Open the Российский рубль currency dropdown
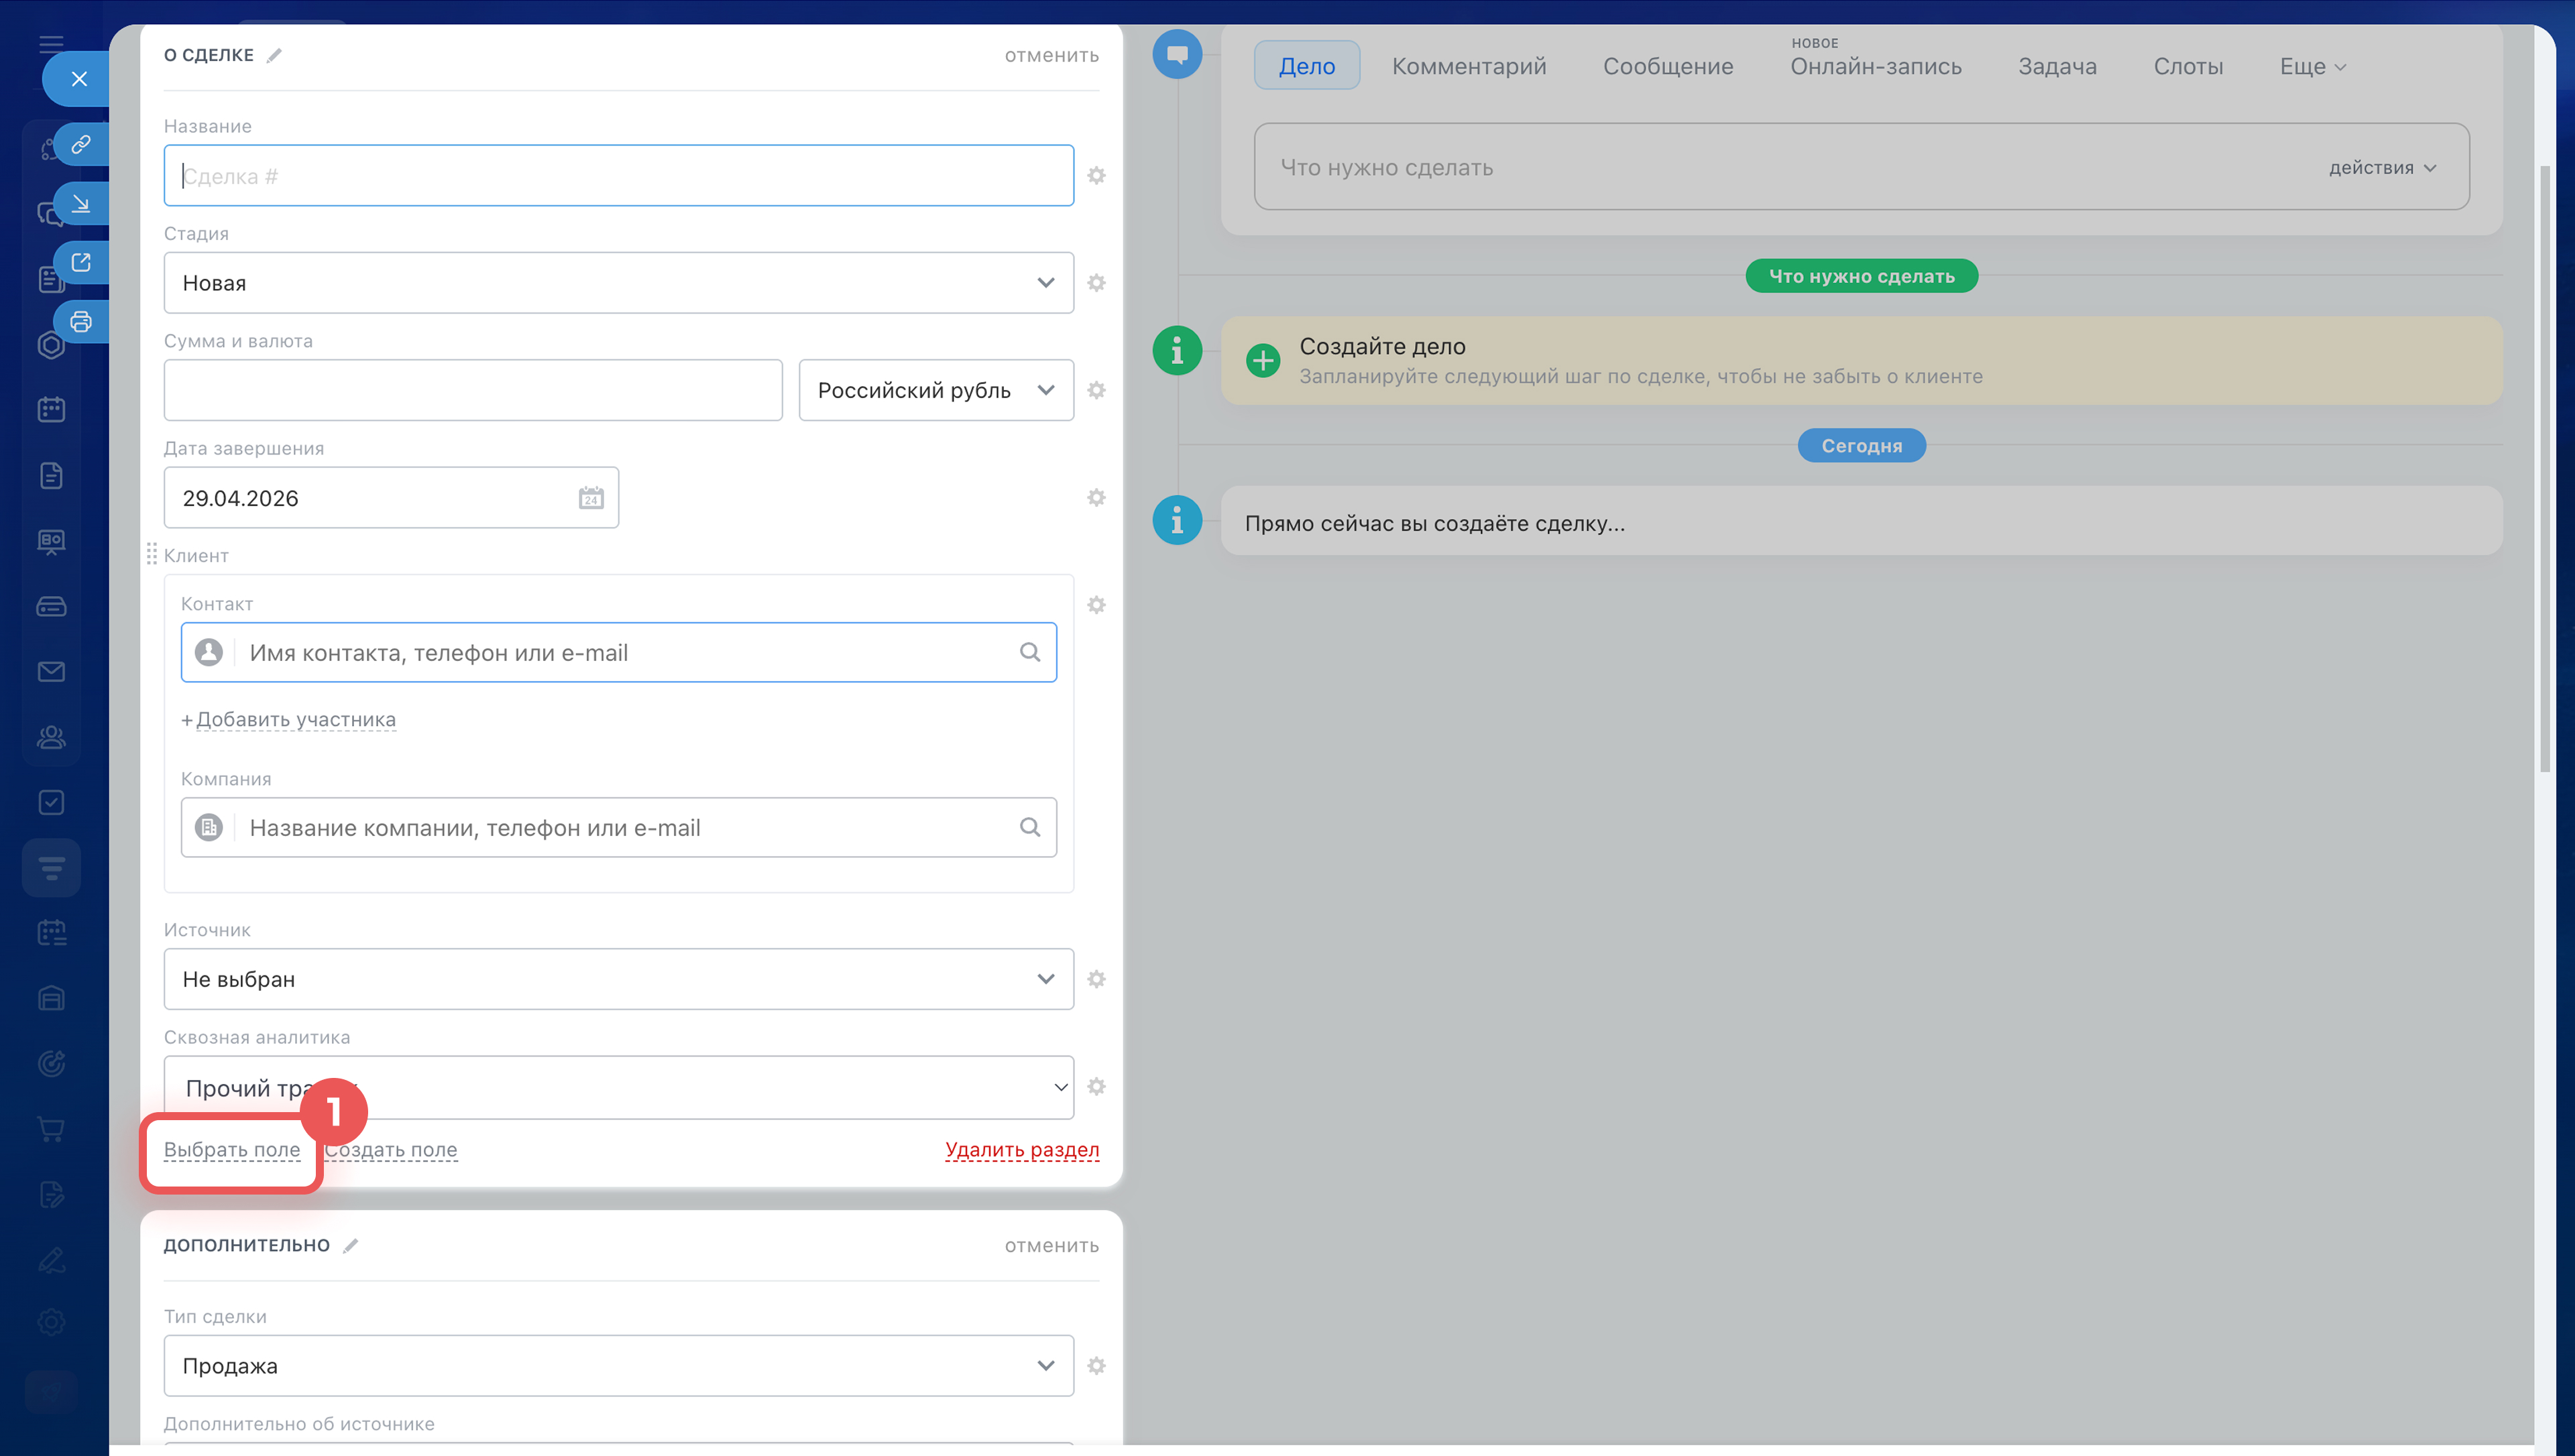This screenshot has height=1456, width=2575. (935, 390)
